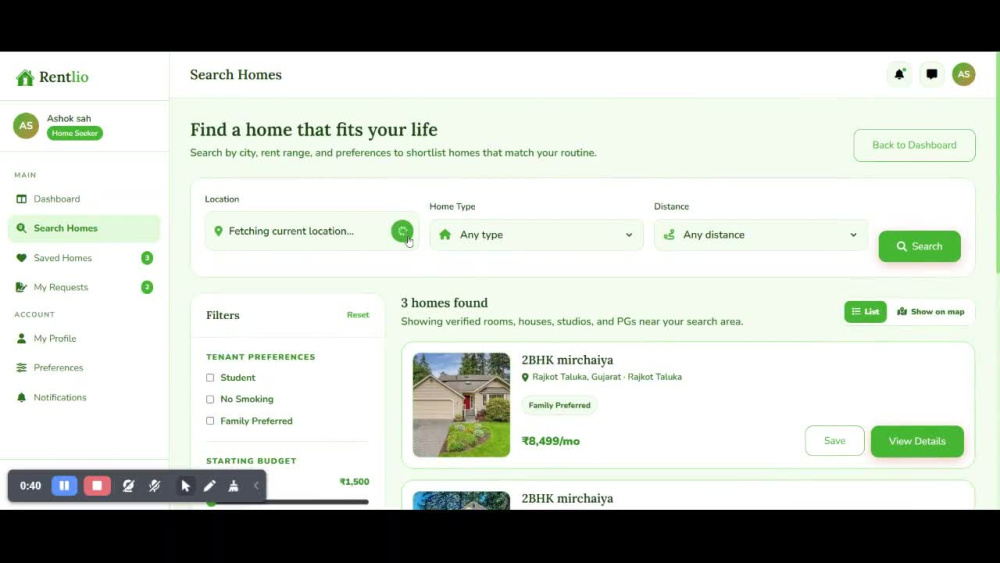1000x563 pixels.
Task: Click the Family Preferred tag on listing
Action: 559,406
